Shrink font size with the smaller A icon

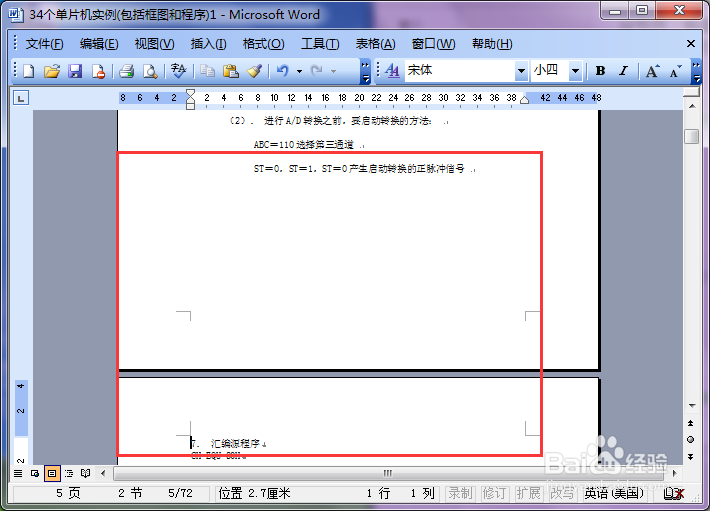click(x=675, y=71)
